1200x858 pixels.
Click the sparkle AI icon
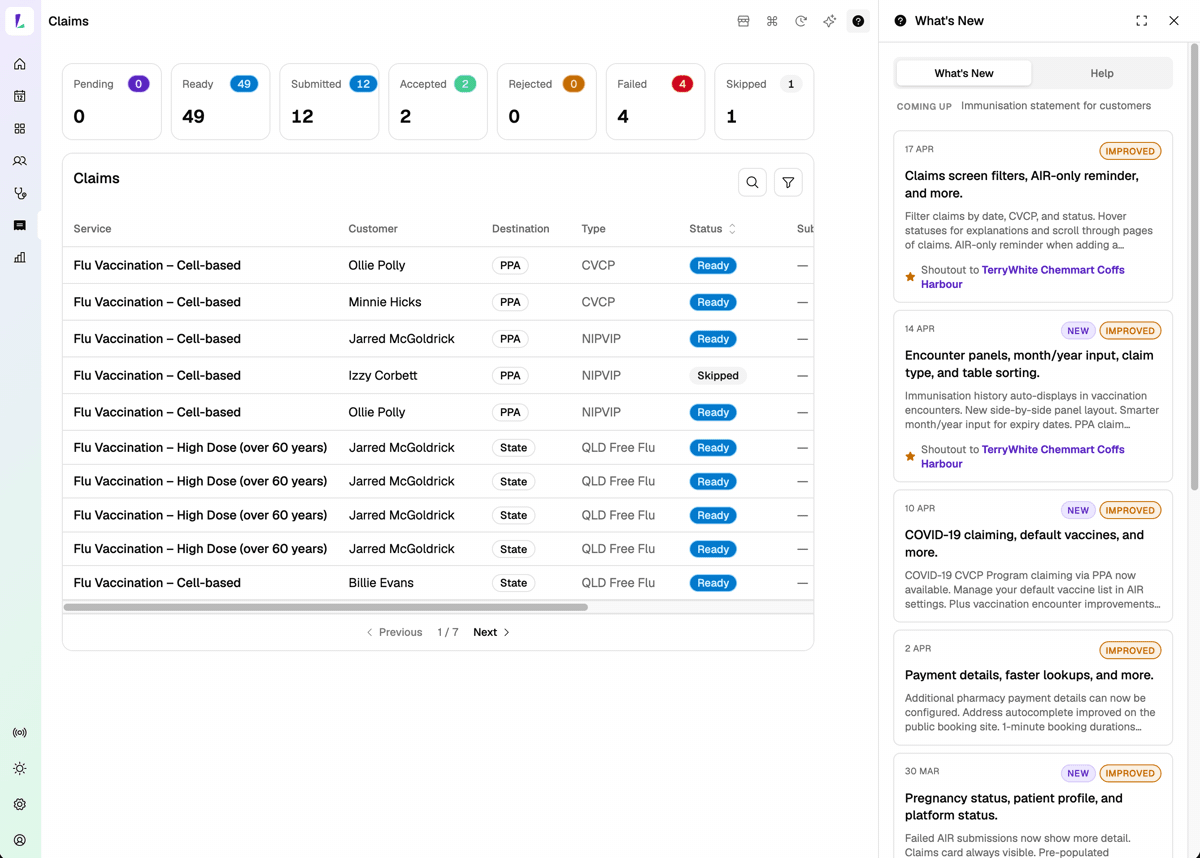(x=830, y=21)
